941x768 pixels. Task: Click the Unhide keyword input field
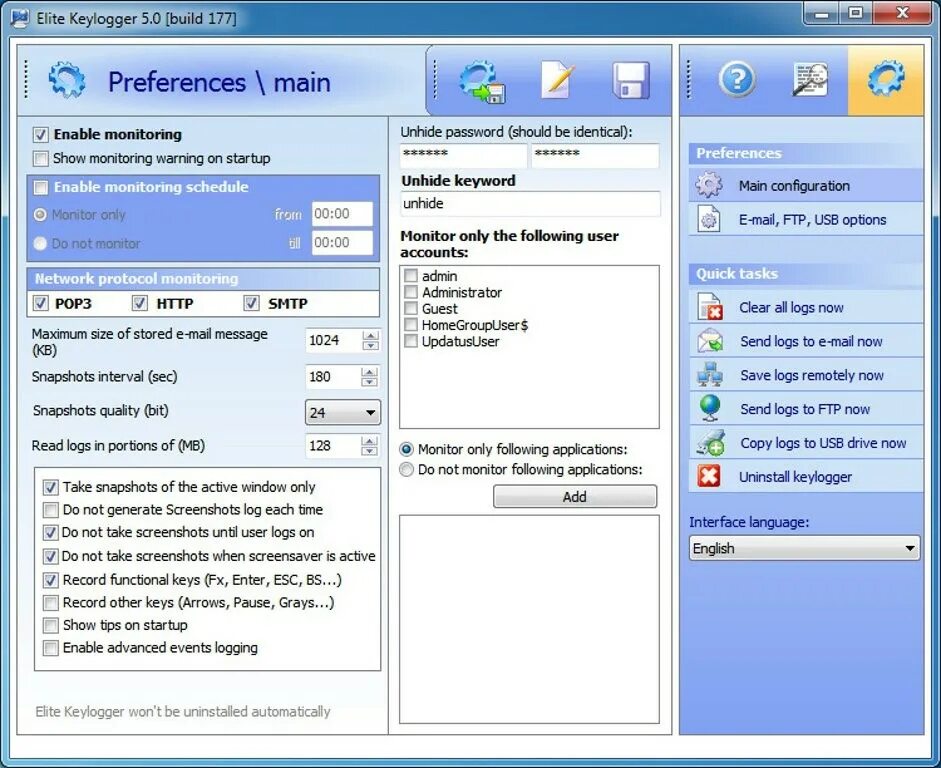click(x=530, y=203)
